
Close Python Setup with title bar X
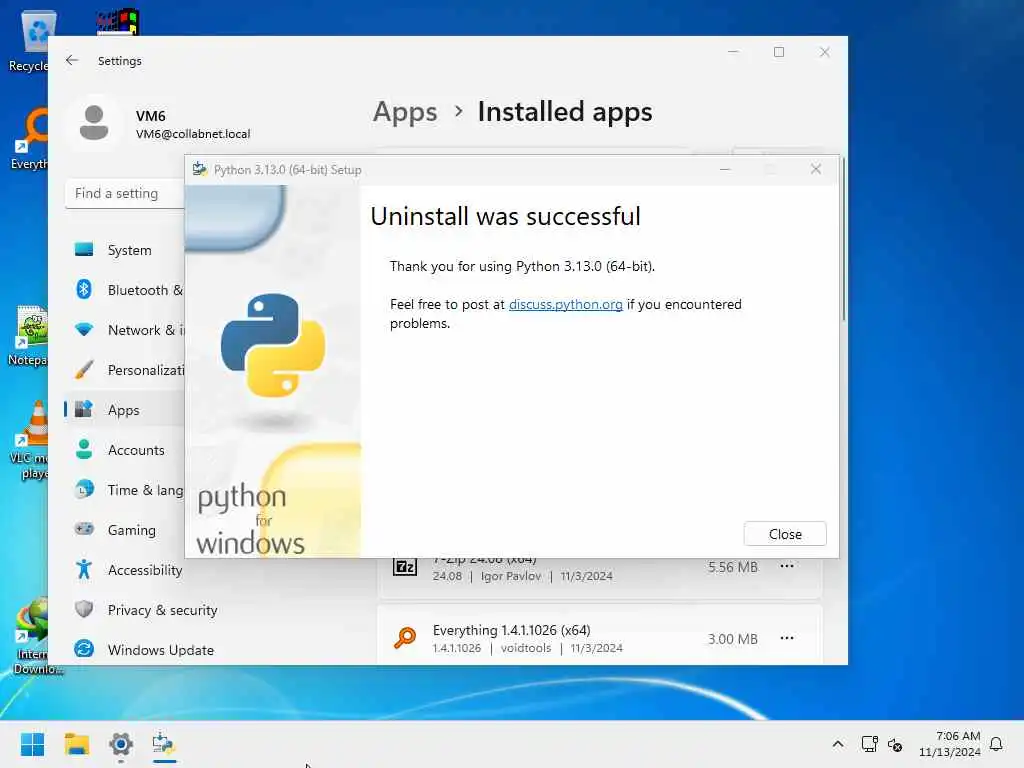click(816, 169)
